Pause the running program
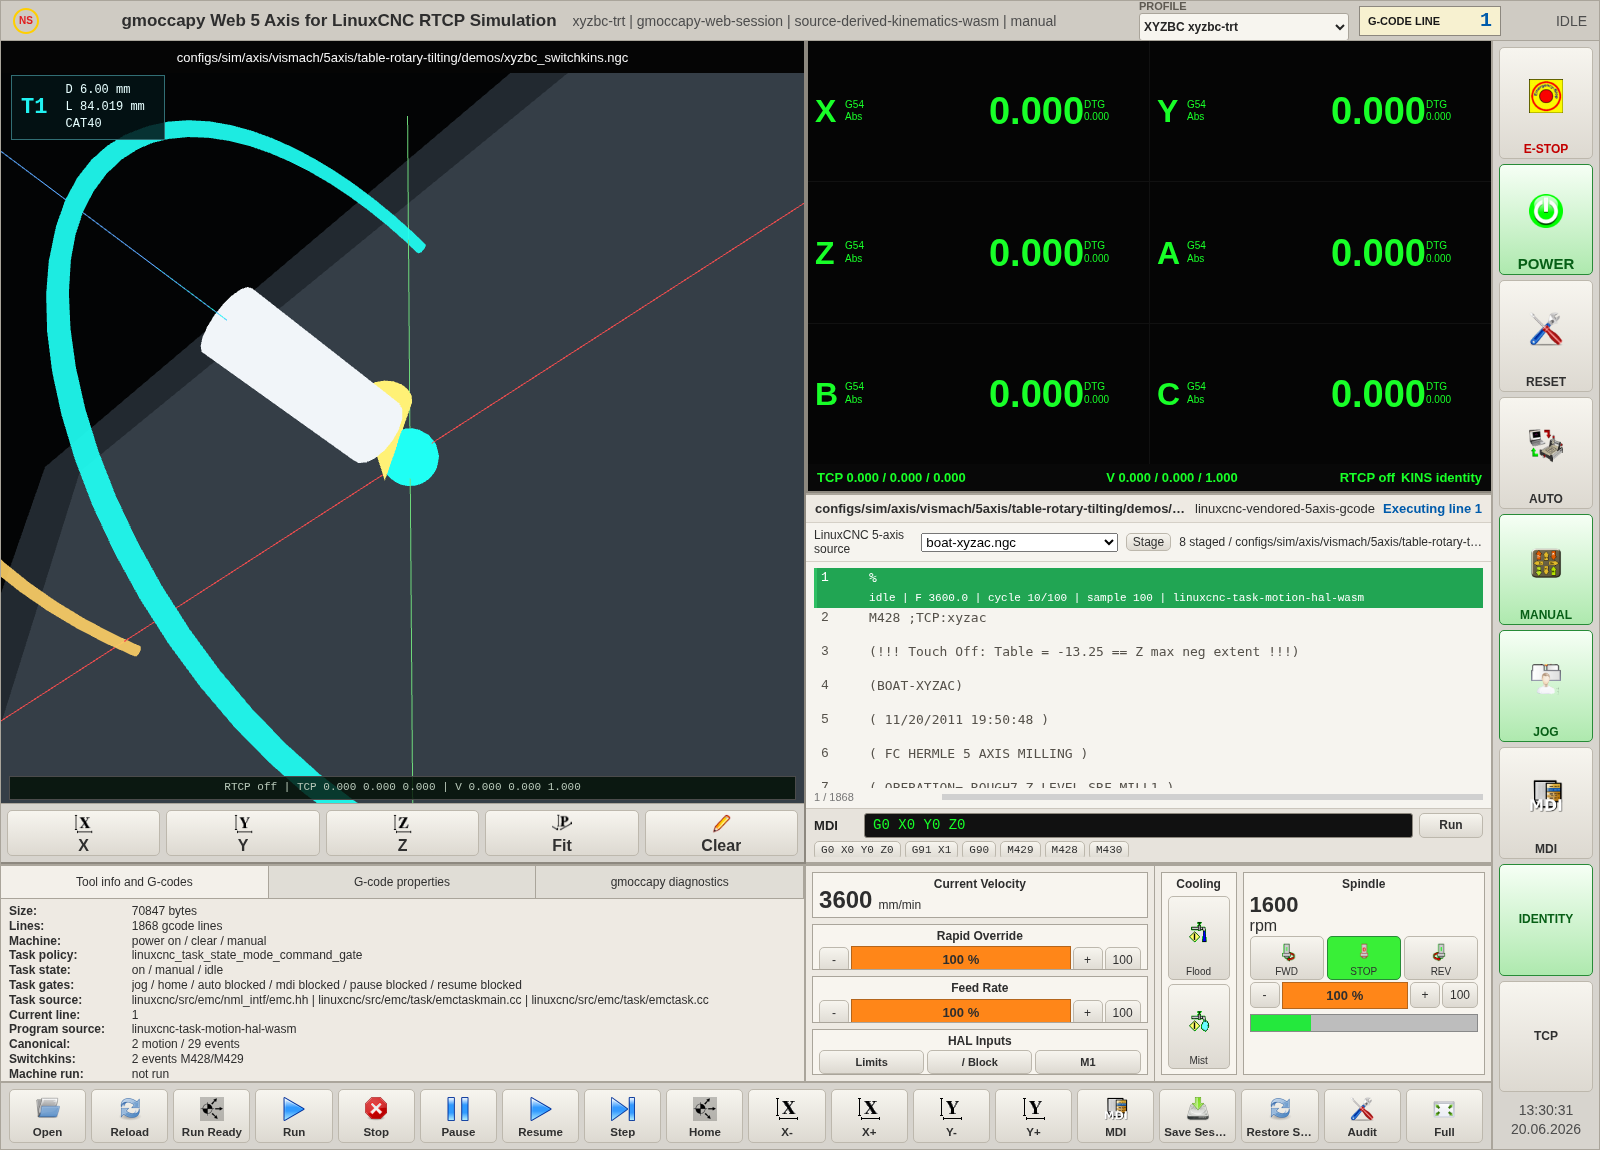Image resolution: width=1600 pixels, height=1150 pixels. (458, 1116)
